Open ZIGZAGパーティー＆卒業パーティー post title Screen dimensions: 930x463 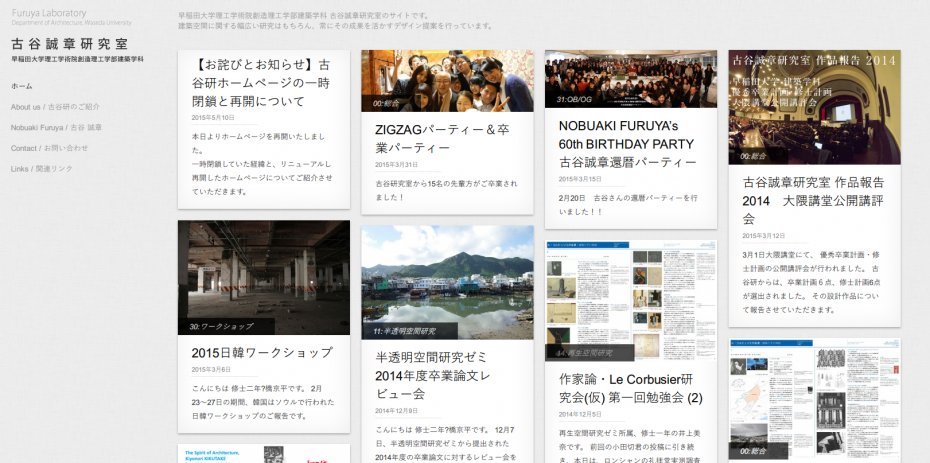point(442,138)
